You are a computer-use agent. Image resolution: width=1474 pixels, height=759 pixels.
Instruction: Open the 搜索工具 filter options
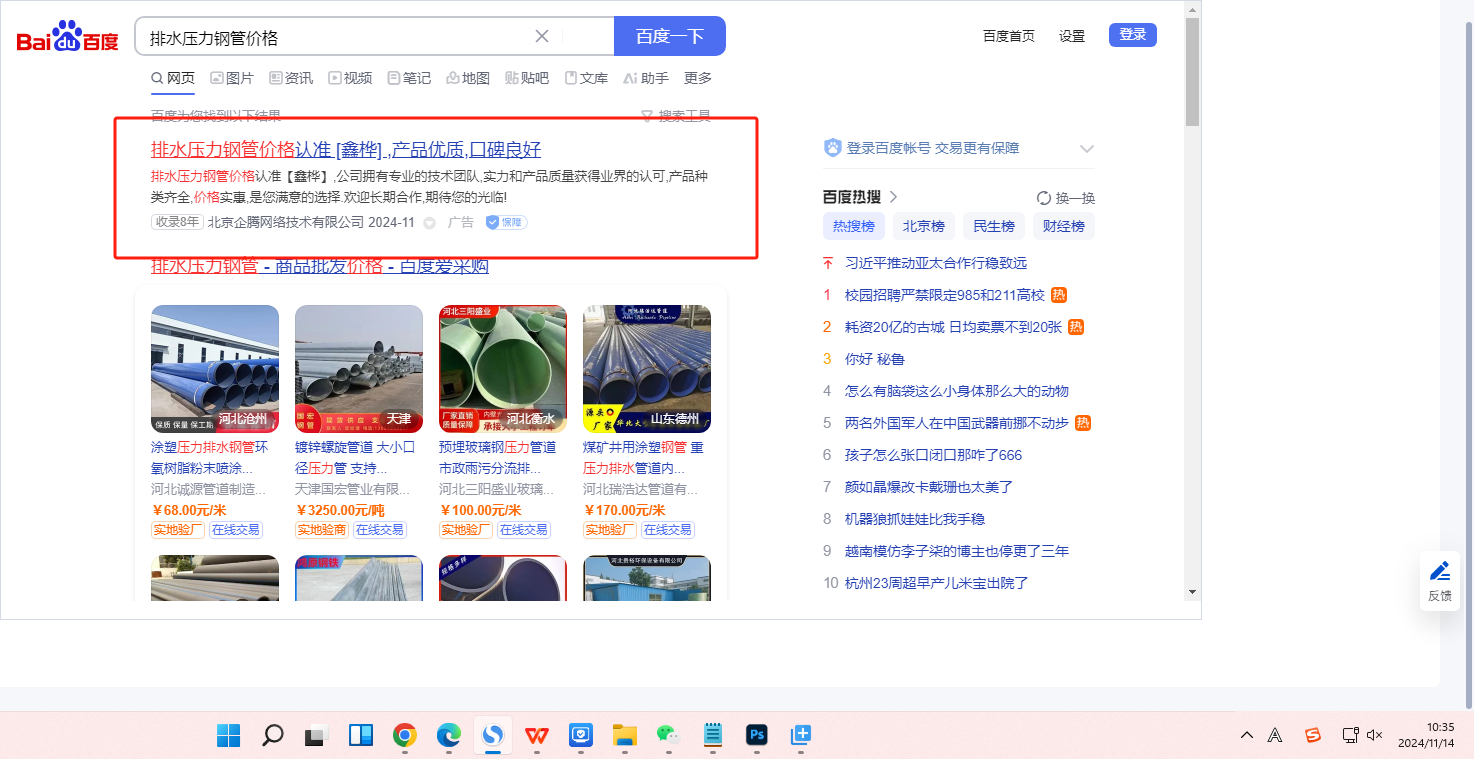(x=676, y=116)
